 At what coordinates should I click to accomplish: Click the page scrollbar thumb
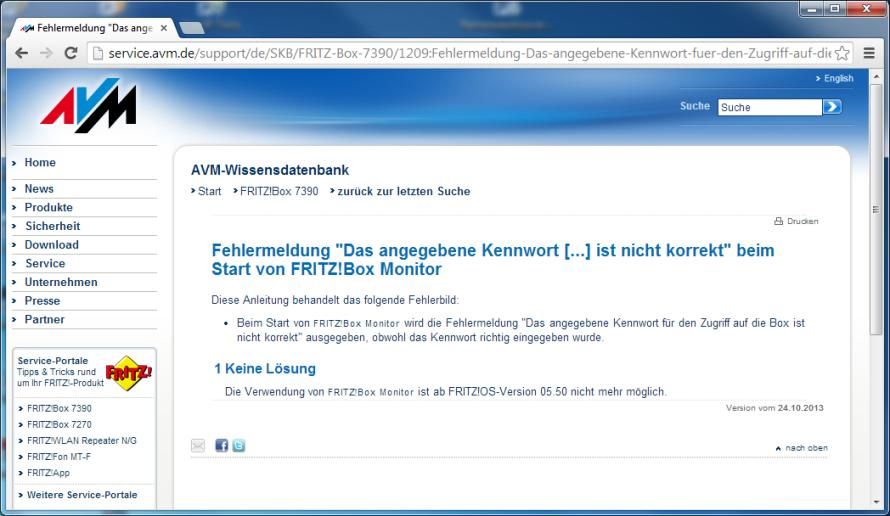pyautogui.click(x=876, y=209)
